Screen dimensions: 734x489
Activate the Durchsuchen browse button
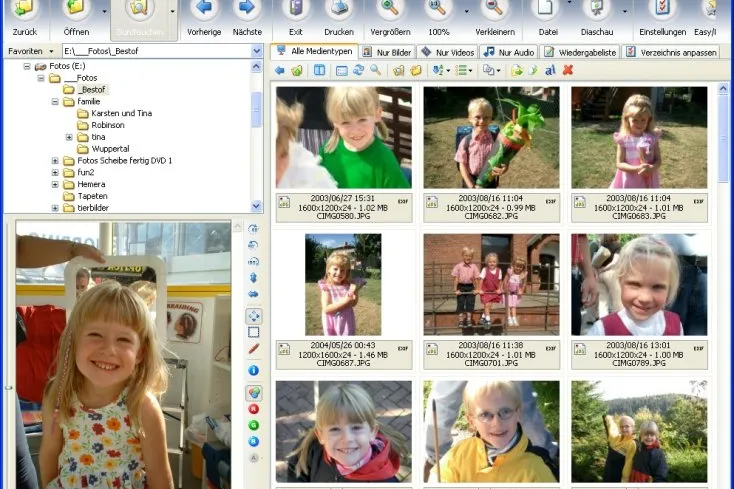[139, 19]
